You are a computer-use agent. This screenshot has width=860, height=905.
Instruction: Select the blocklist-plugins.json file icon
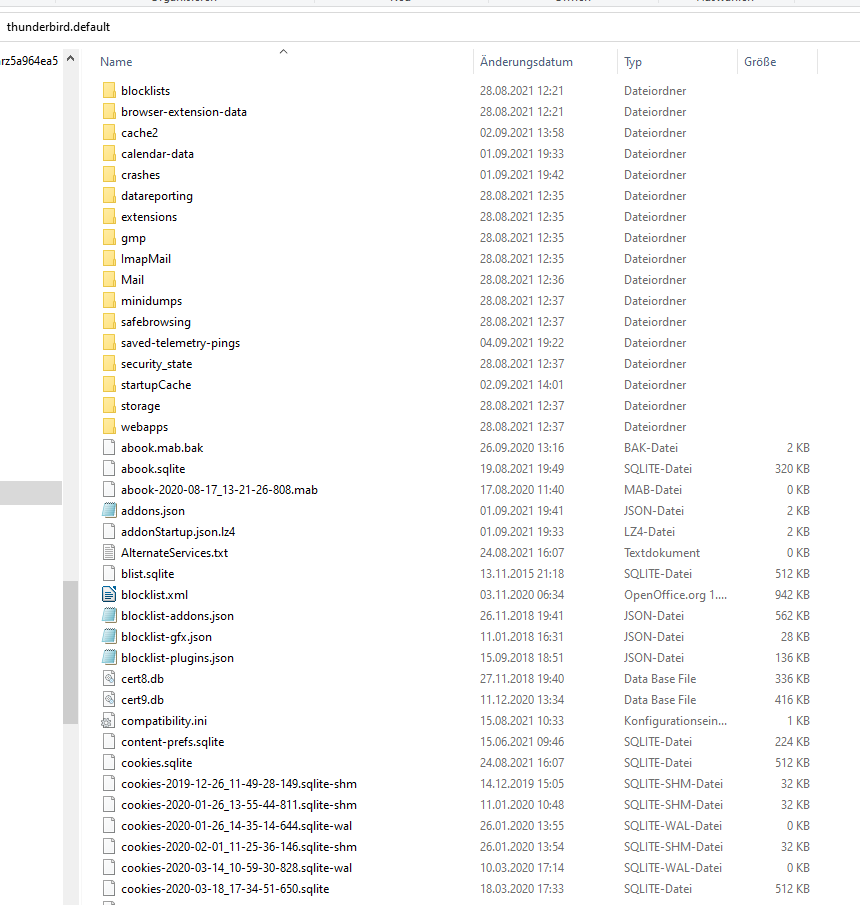click(x=109, y=657)
